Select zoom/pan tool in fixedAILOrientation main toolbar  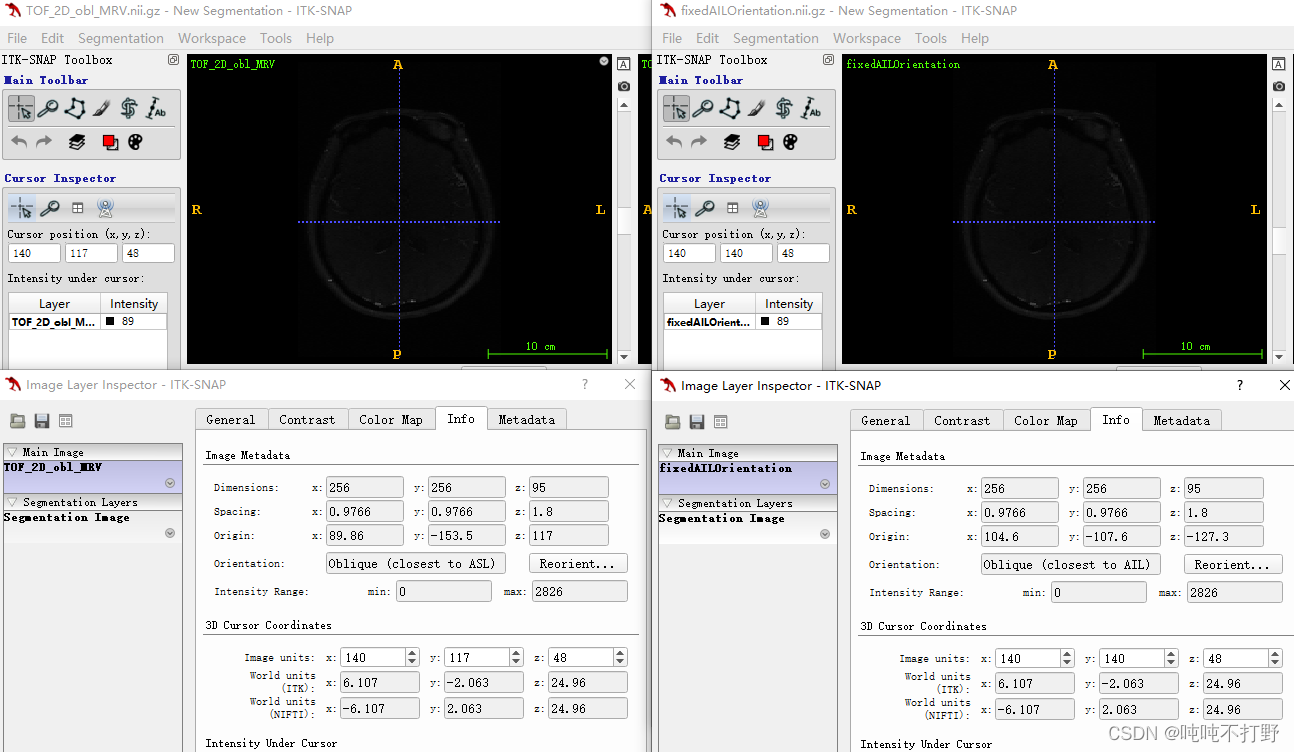point(703,109)
